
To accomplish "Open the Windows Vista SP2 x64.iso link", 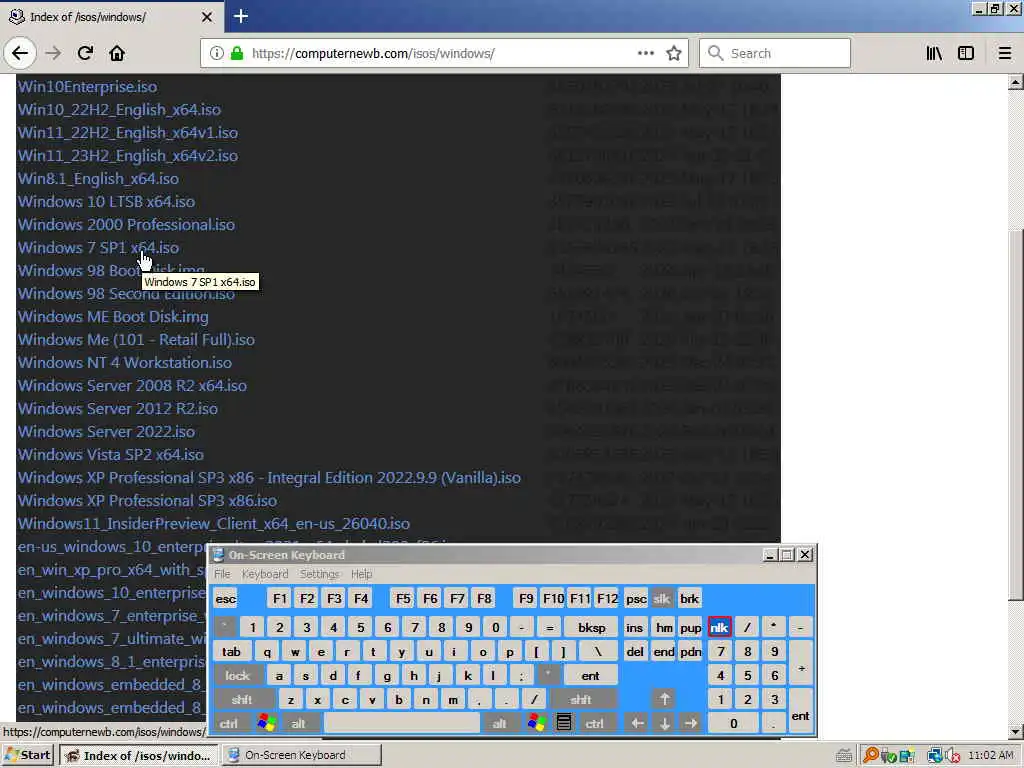I will point(110,455).
